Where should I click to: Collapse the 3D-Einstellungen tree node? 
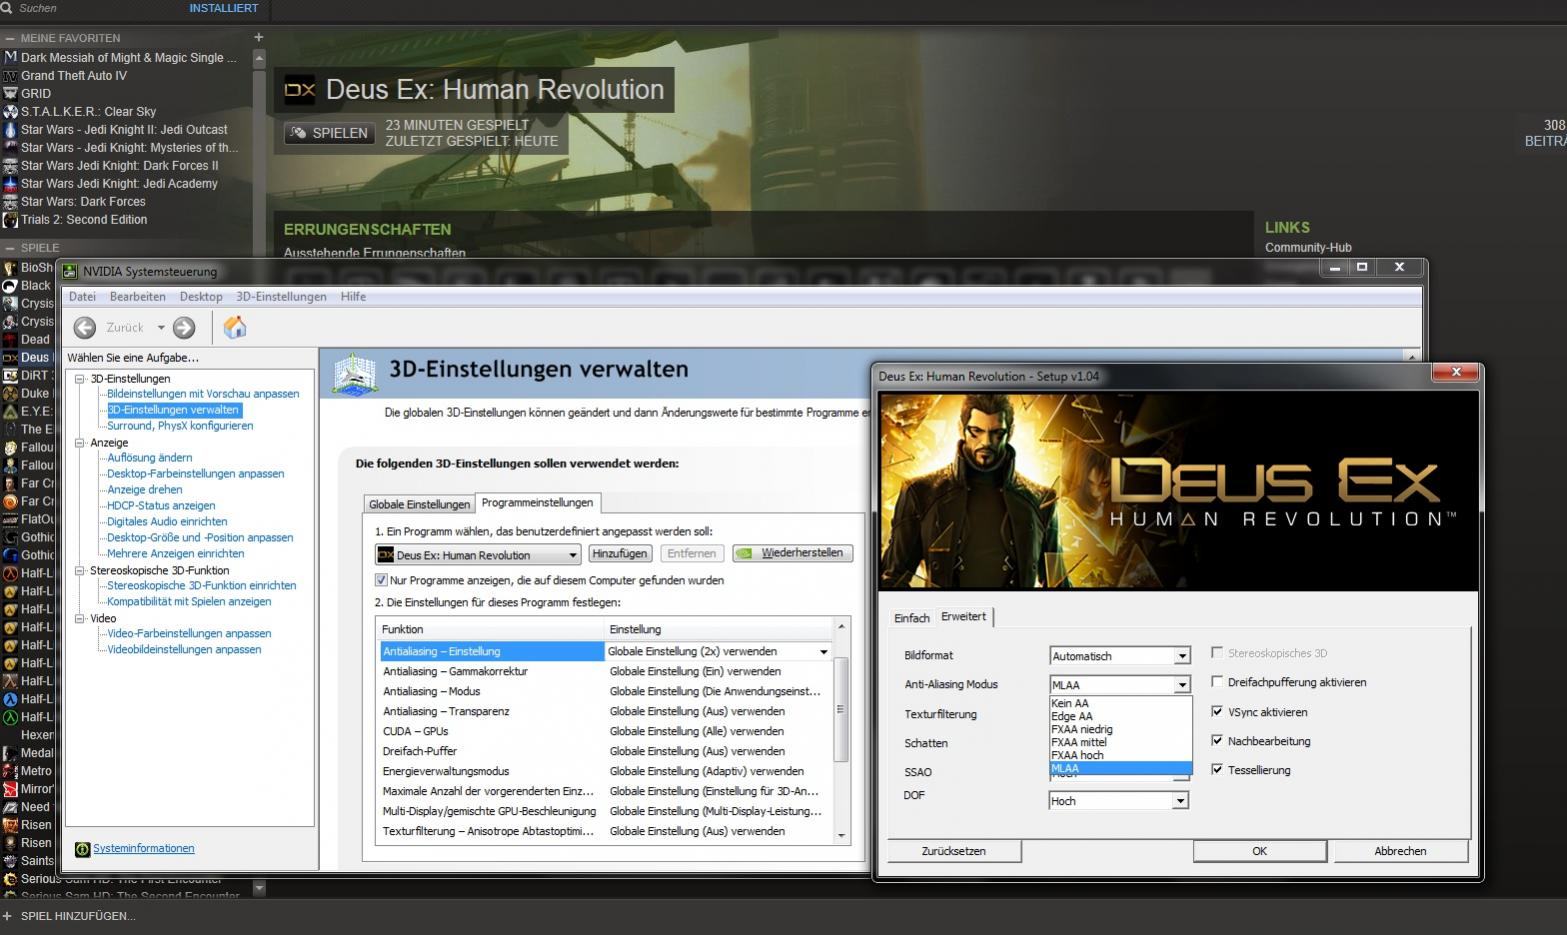(x=80, y=379)
